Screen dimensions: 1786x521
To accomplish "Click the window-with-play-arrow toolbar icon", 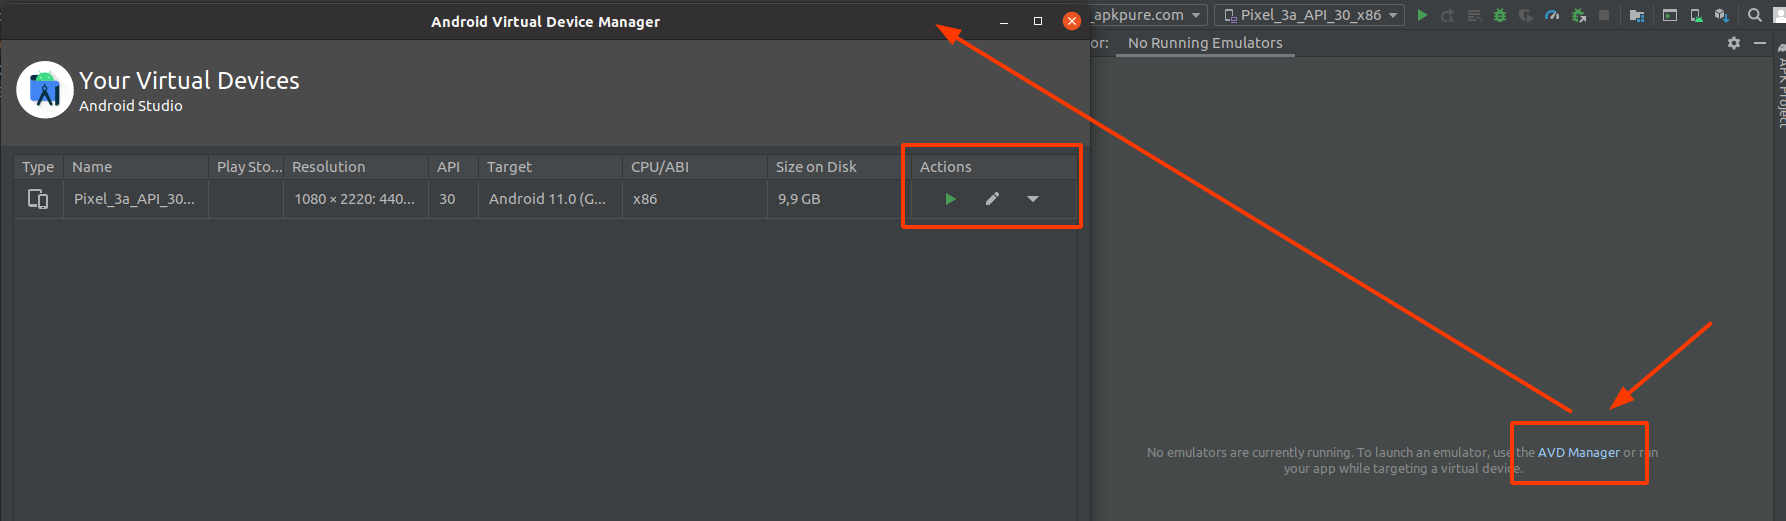I will pyautogui.click(x=1670, y=15).
